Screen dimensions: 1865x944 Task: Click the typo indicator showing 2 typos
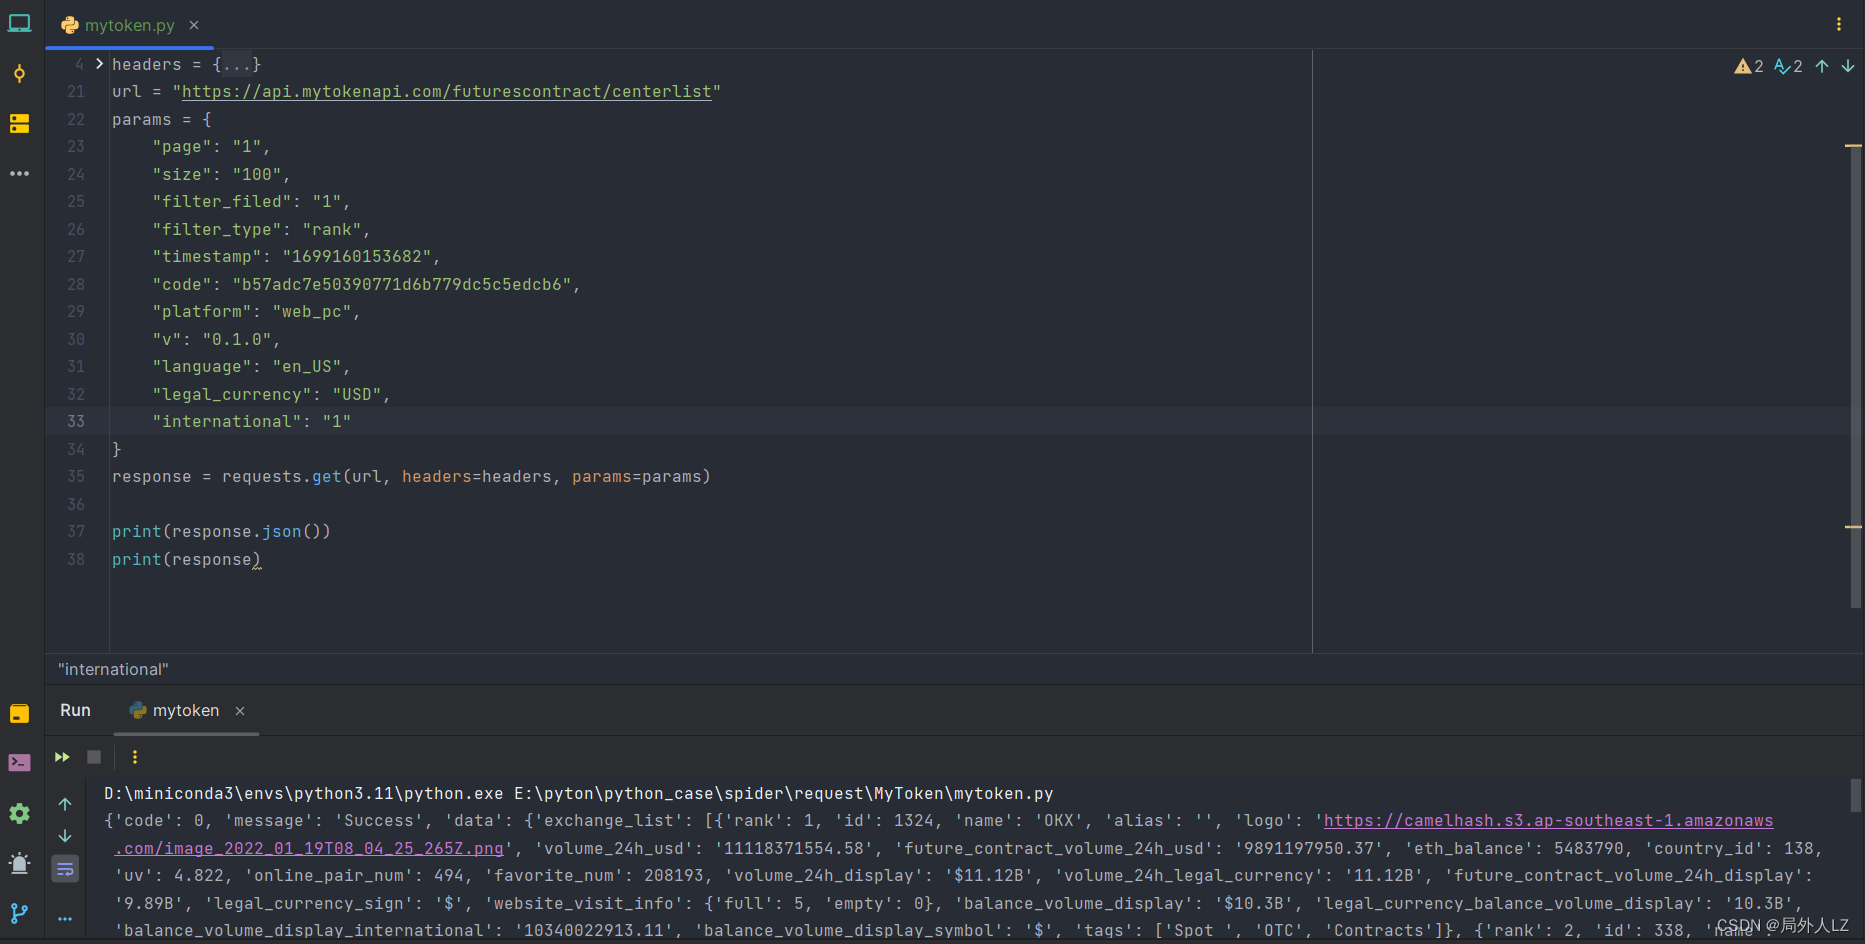pyautogui.click(x=1788, y=66)
